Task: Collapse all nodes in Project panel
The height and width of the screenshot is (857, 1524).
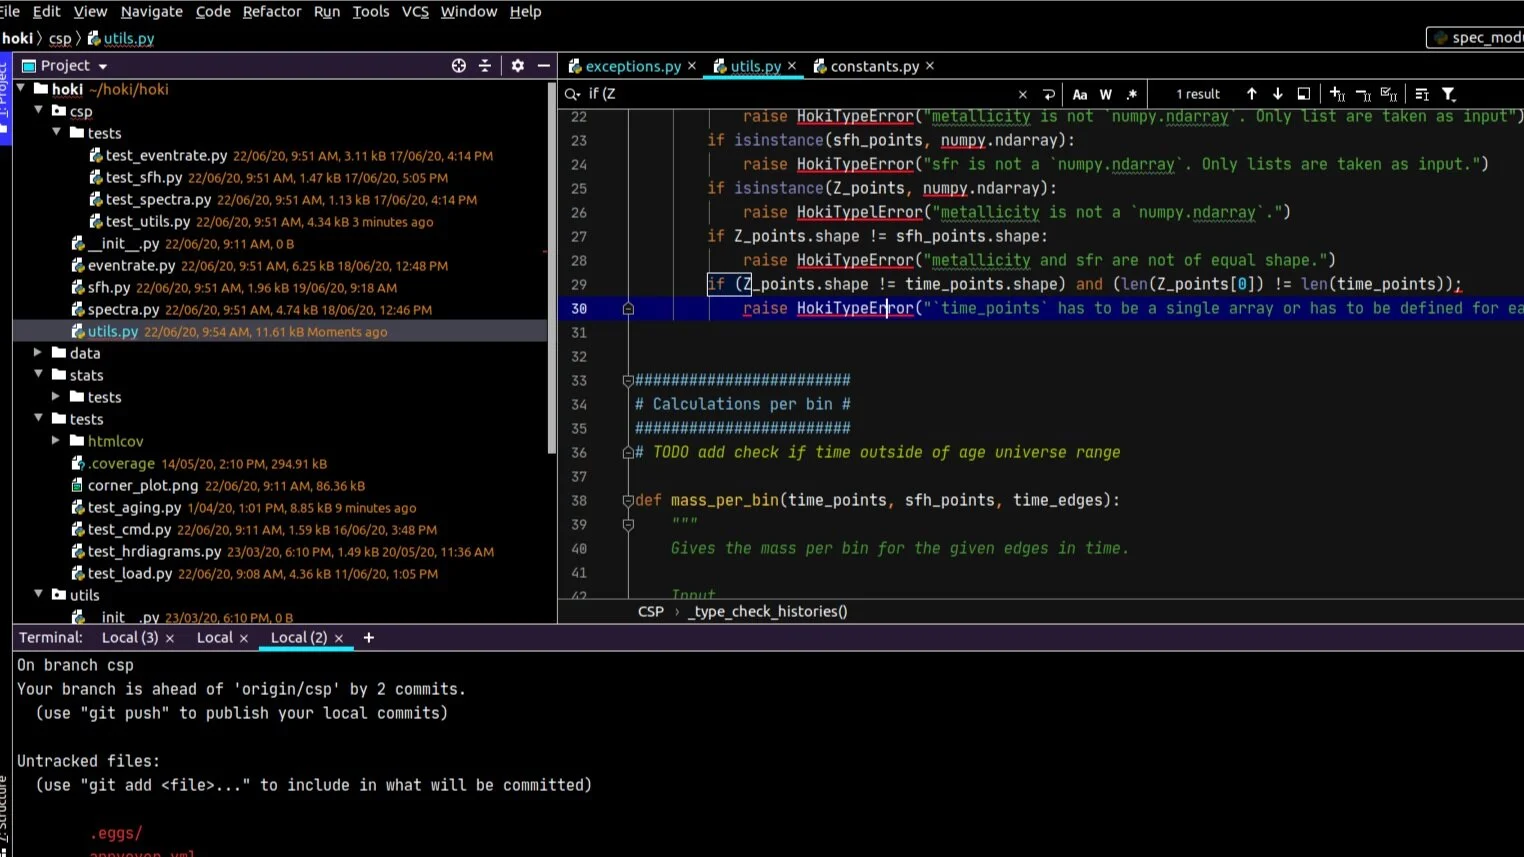Action: (485, 65)
